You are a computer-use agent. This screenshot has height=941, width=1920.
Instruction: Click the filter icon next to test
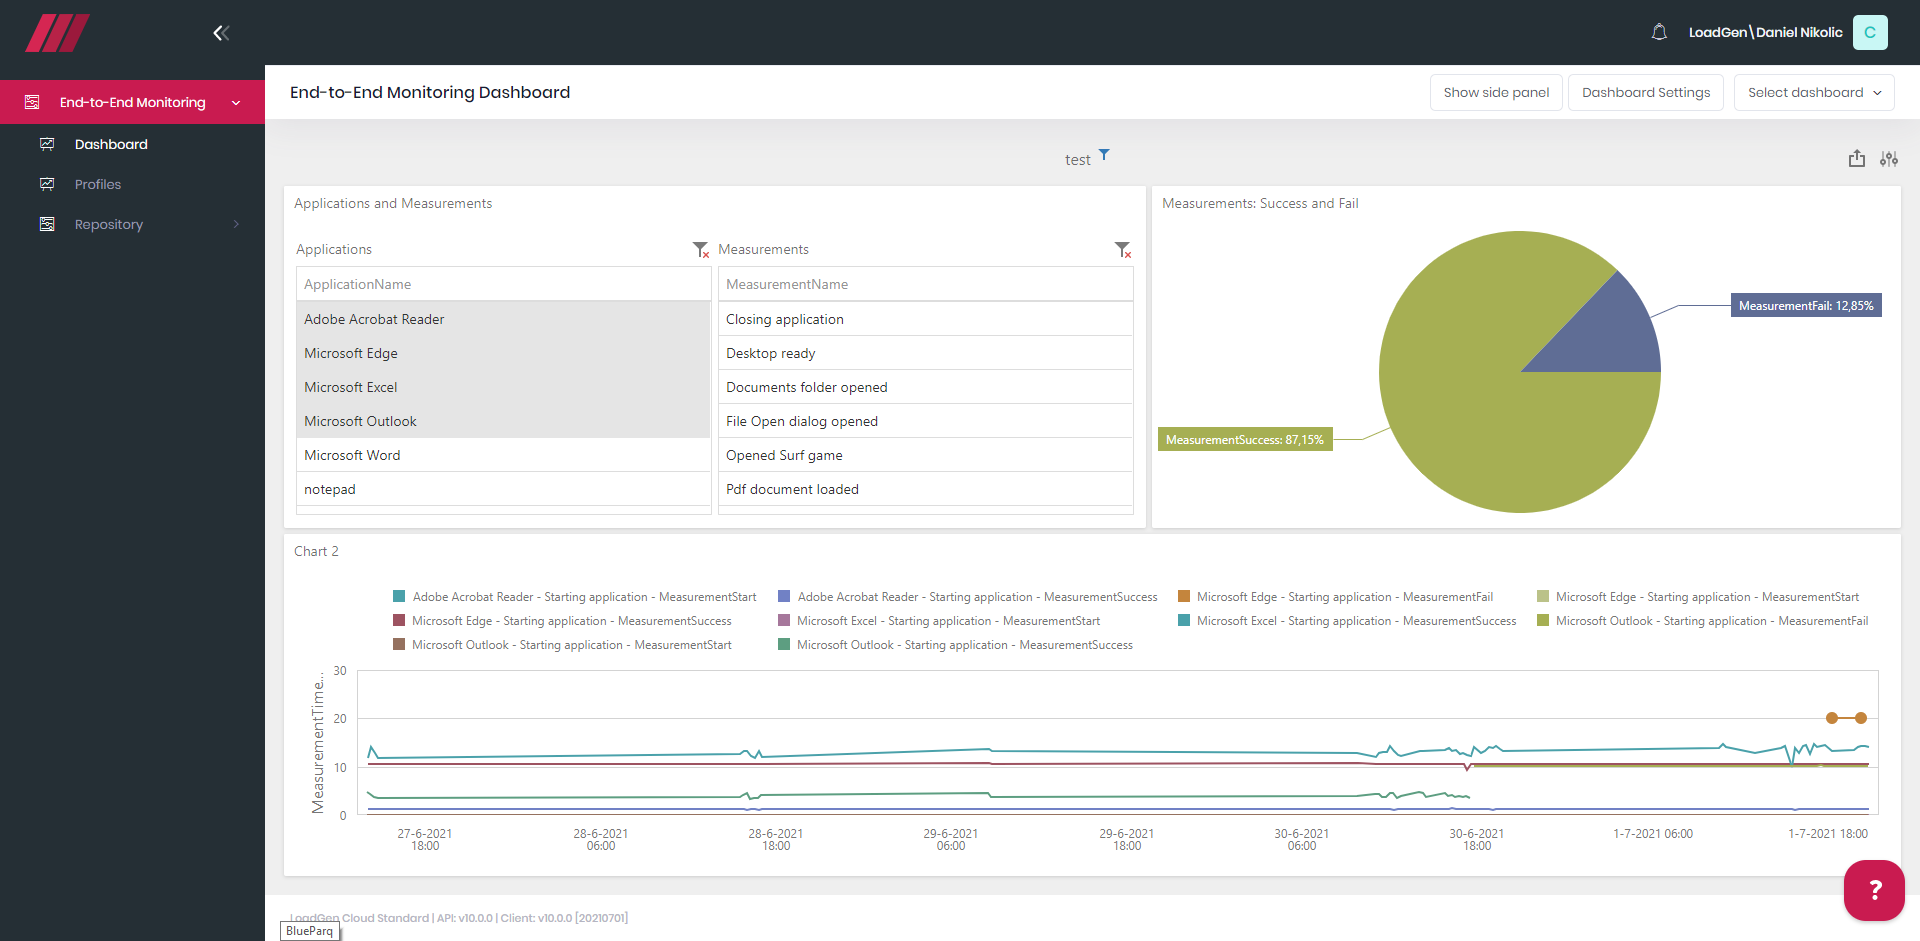point(1104,155)
